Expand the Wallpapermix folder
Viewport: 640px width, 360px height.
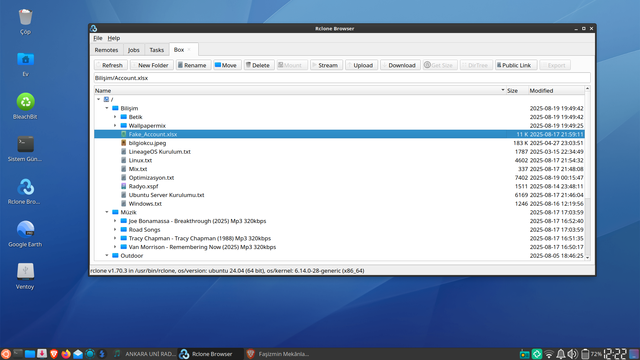click(x=115, y=125)
